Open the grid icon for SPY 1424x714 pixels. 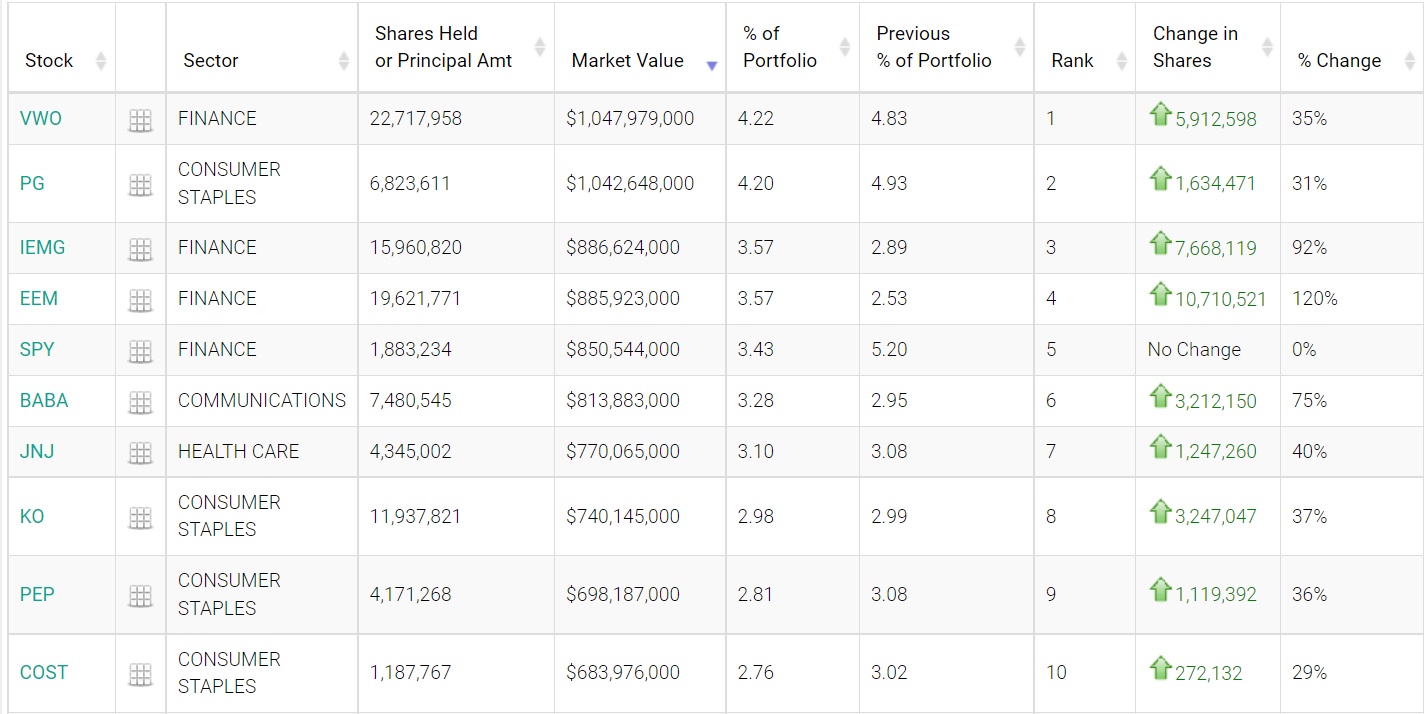click(140, 351)
